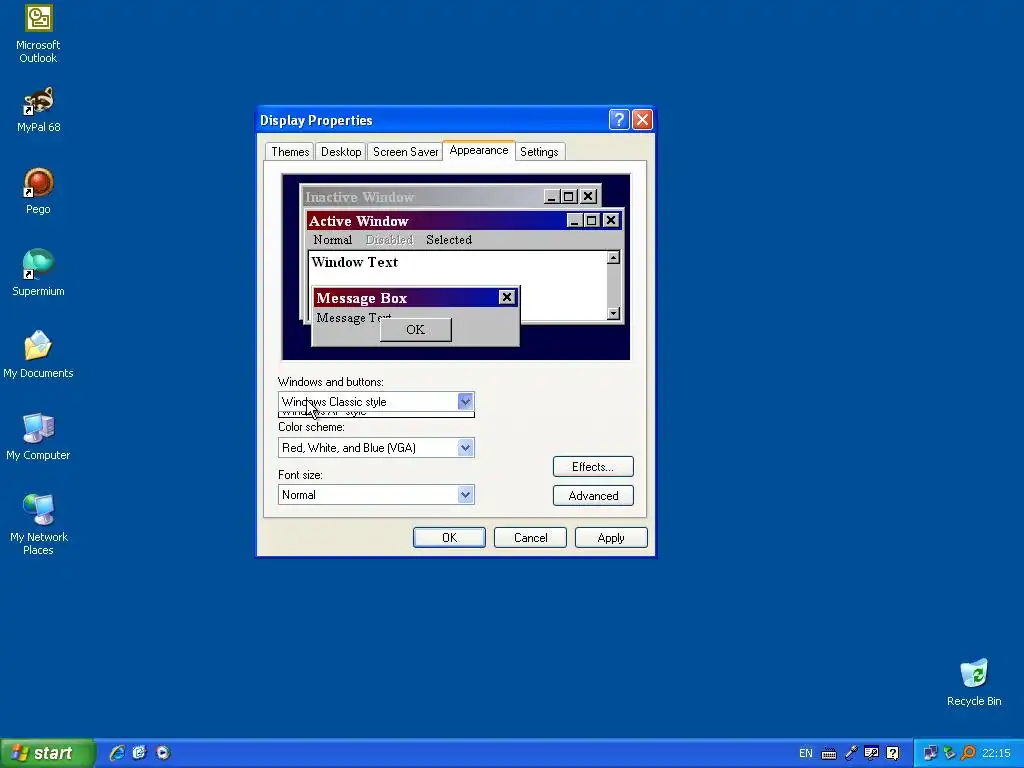This screenshot has height=768, width=1024.
Task: Launch Outlook Express from Quick Launch
Action: [139, 753]
